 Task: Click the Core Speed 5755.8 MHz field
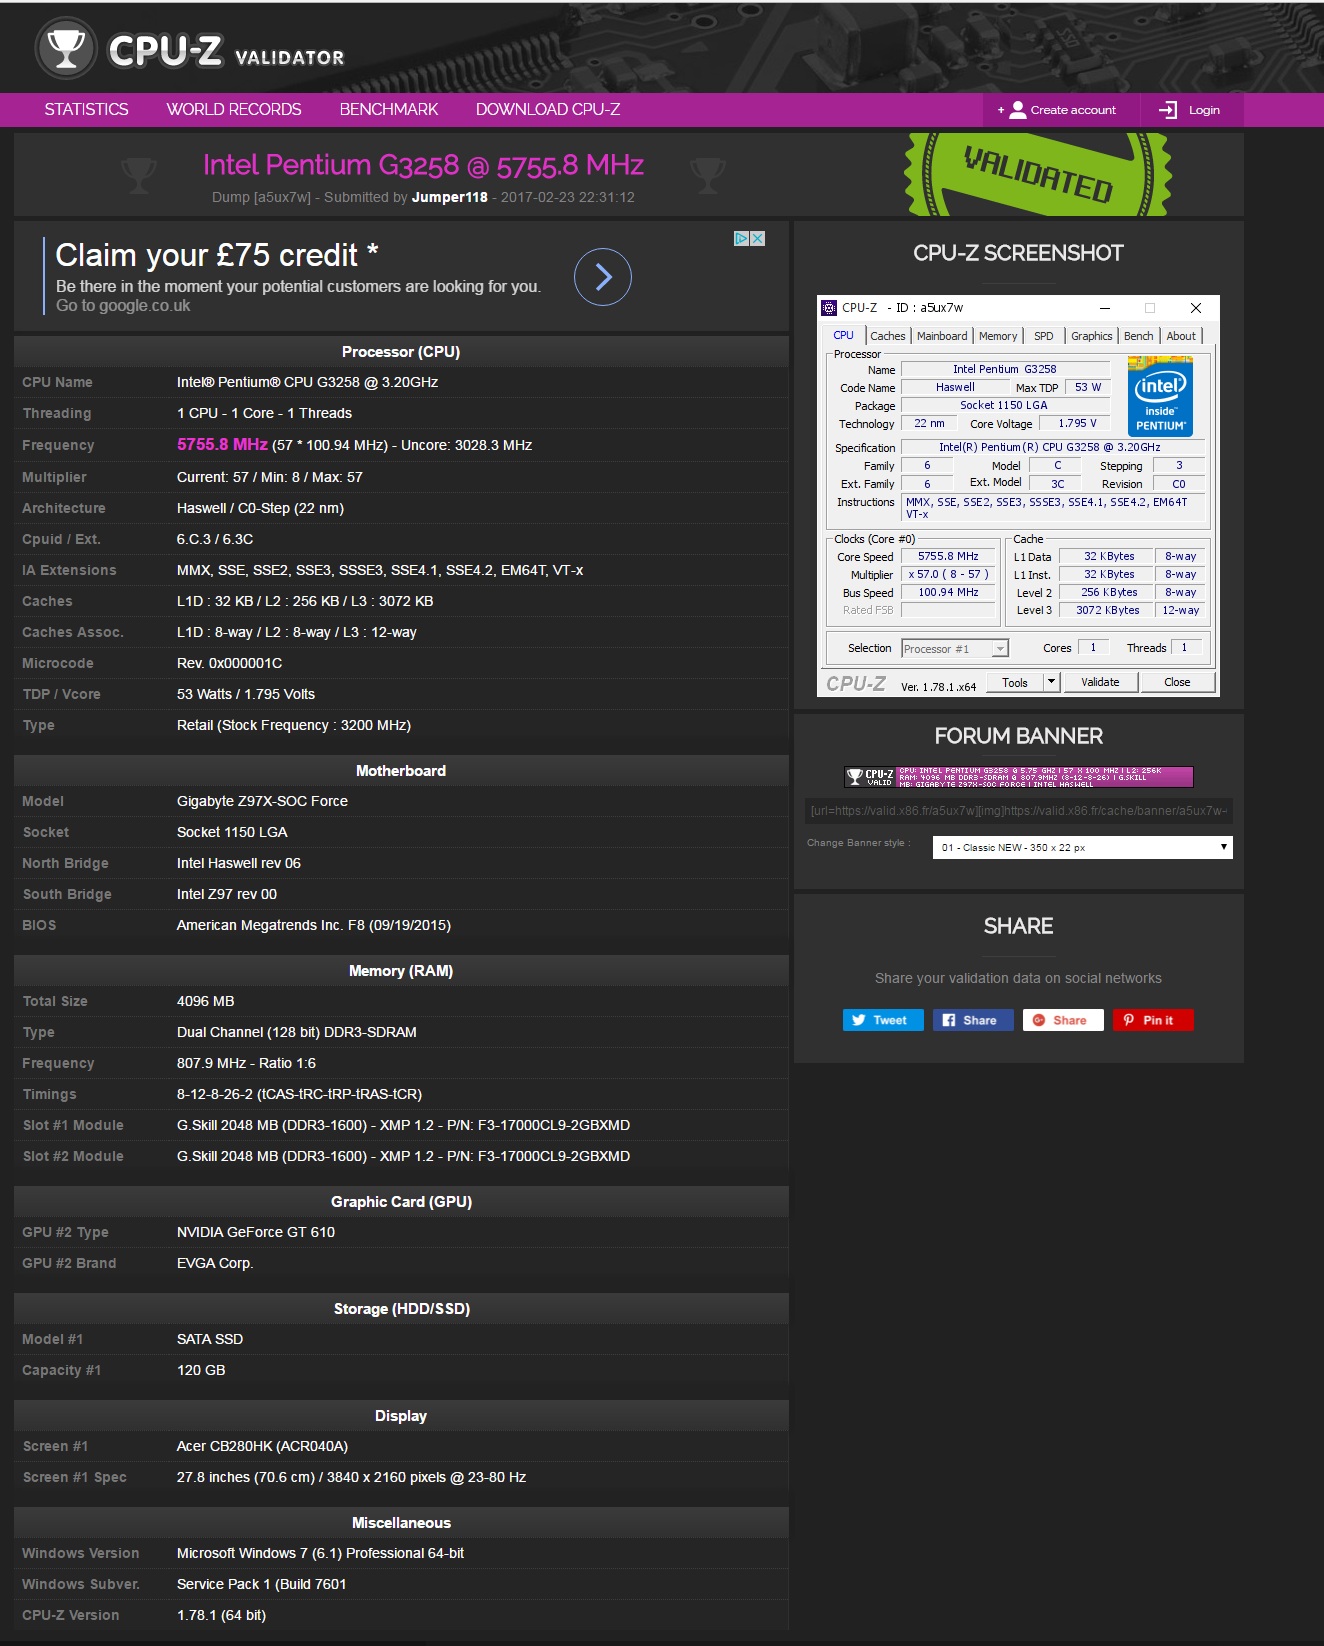[948, 556]
